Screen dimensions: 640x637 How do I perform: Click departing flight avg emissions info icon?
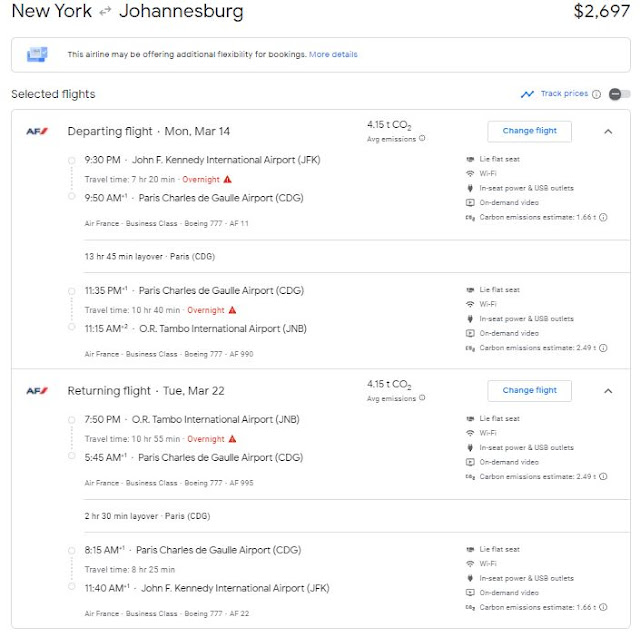tap(422, 138)
